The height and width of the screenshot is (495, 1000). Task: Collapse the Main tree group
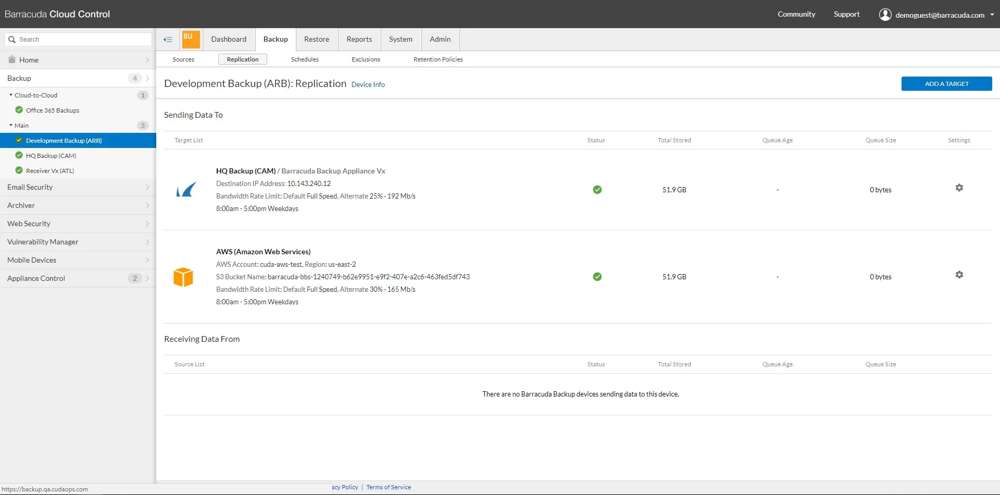pyautogui.click(x=11, y=125)
